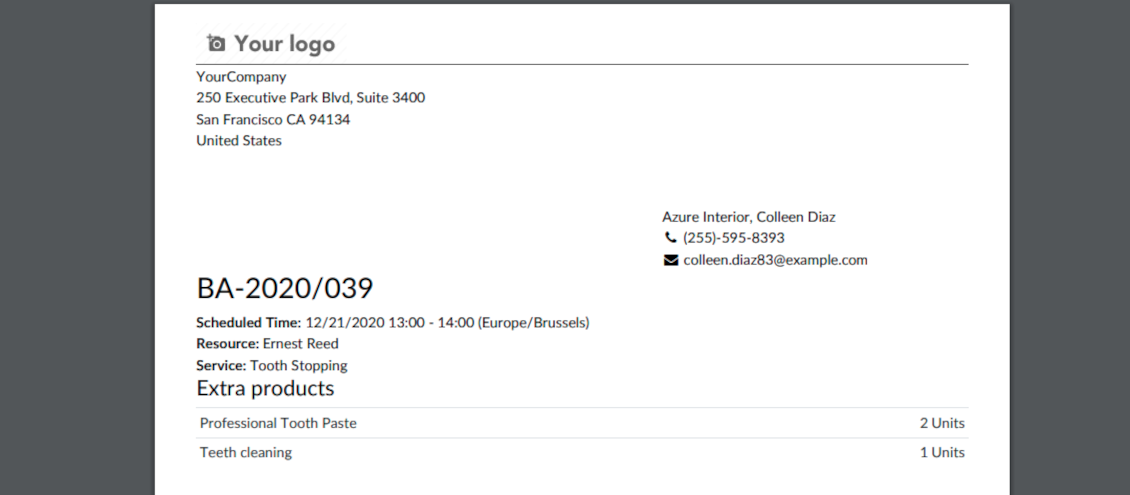Click the Azure Interior, Colleen Diaz contact name
The image size is (1130, 495).
click(748, 217)
